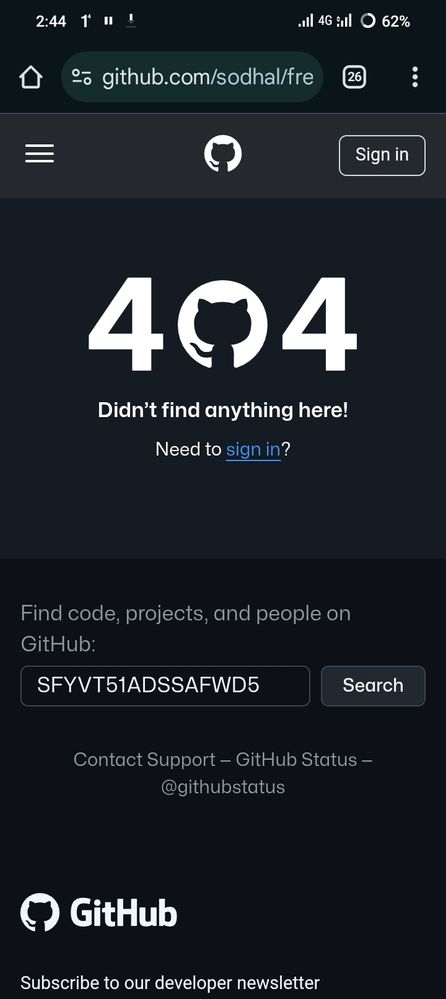Open the tab switcher showing 26 tabs

click(354, 78)
